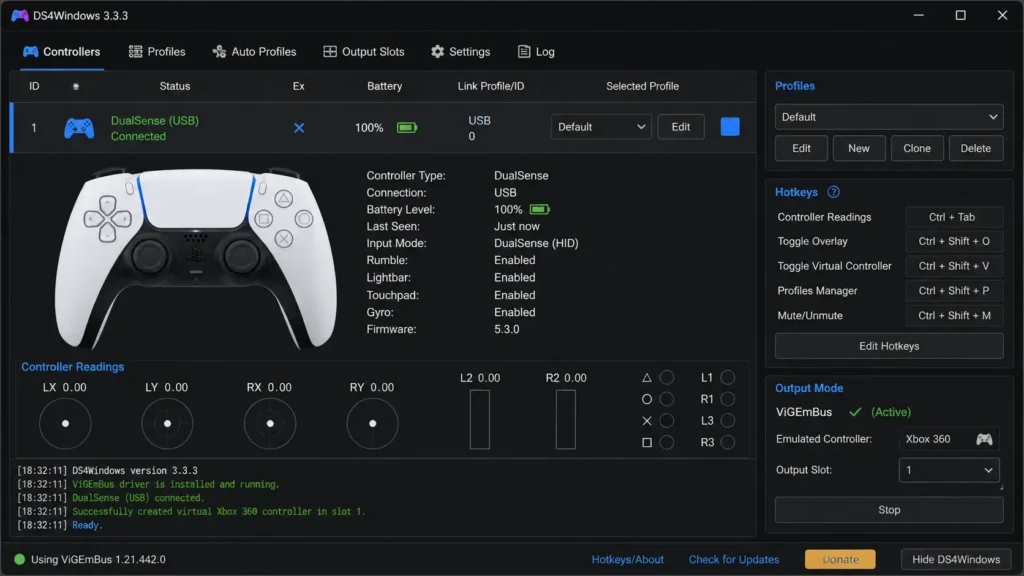
Task: Click the lightbar blue color swatch
Action: [x=730, y=127]
